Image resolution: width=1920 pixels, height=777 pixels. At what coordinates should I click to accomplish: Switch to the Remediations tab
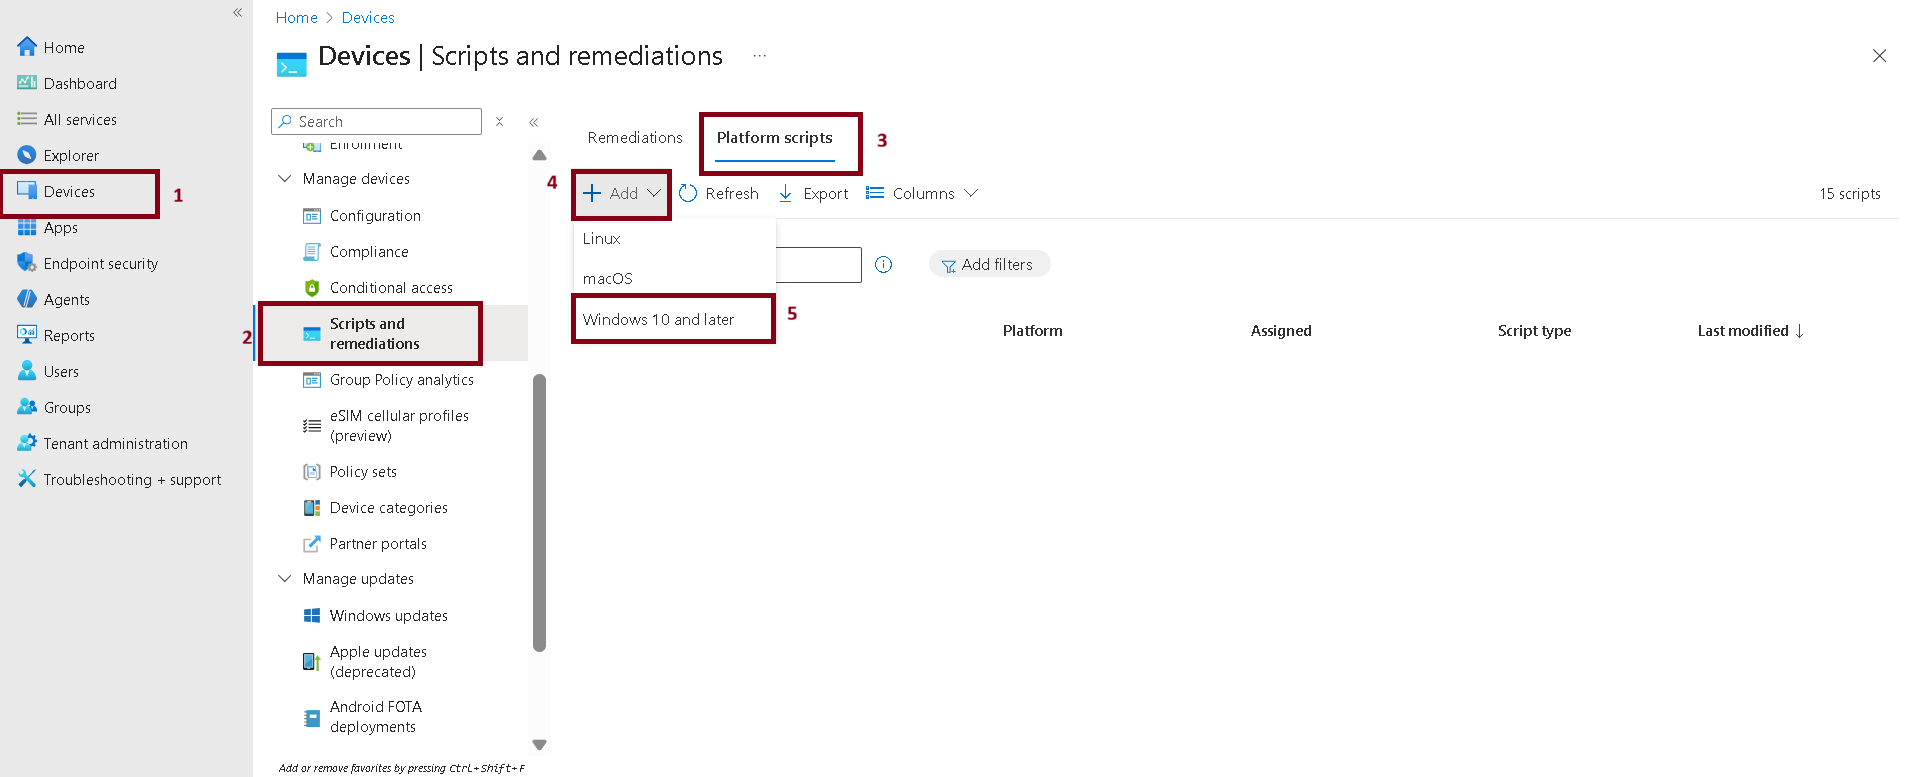pyautogui.click(x=635, y=137)
